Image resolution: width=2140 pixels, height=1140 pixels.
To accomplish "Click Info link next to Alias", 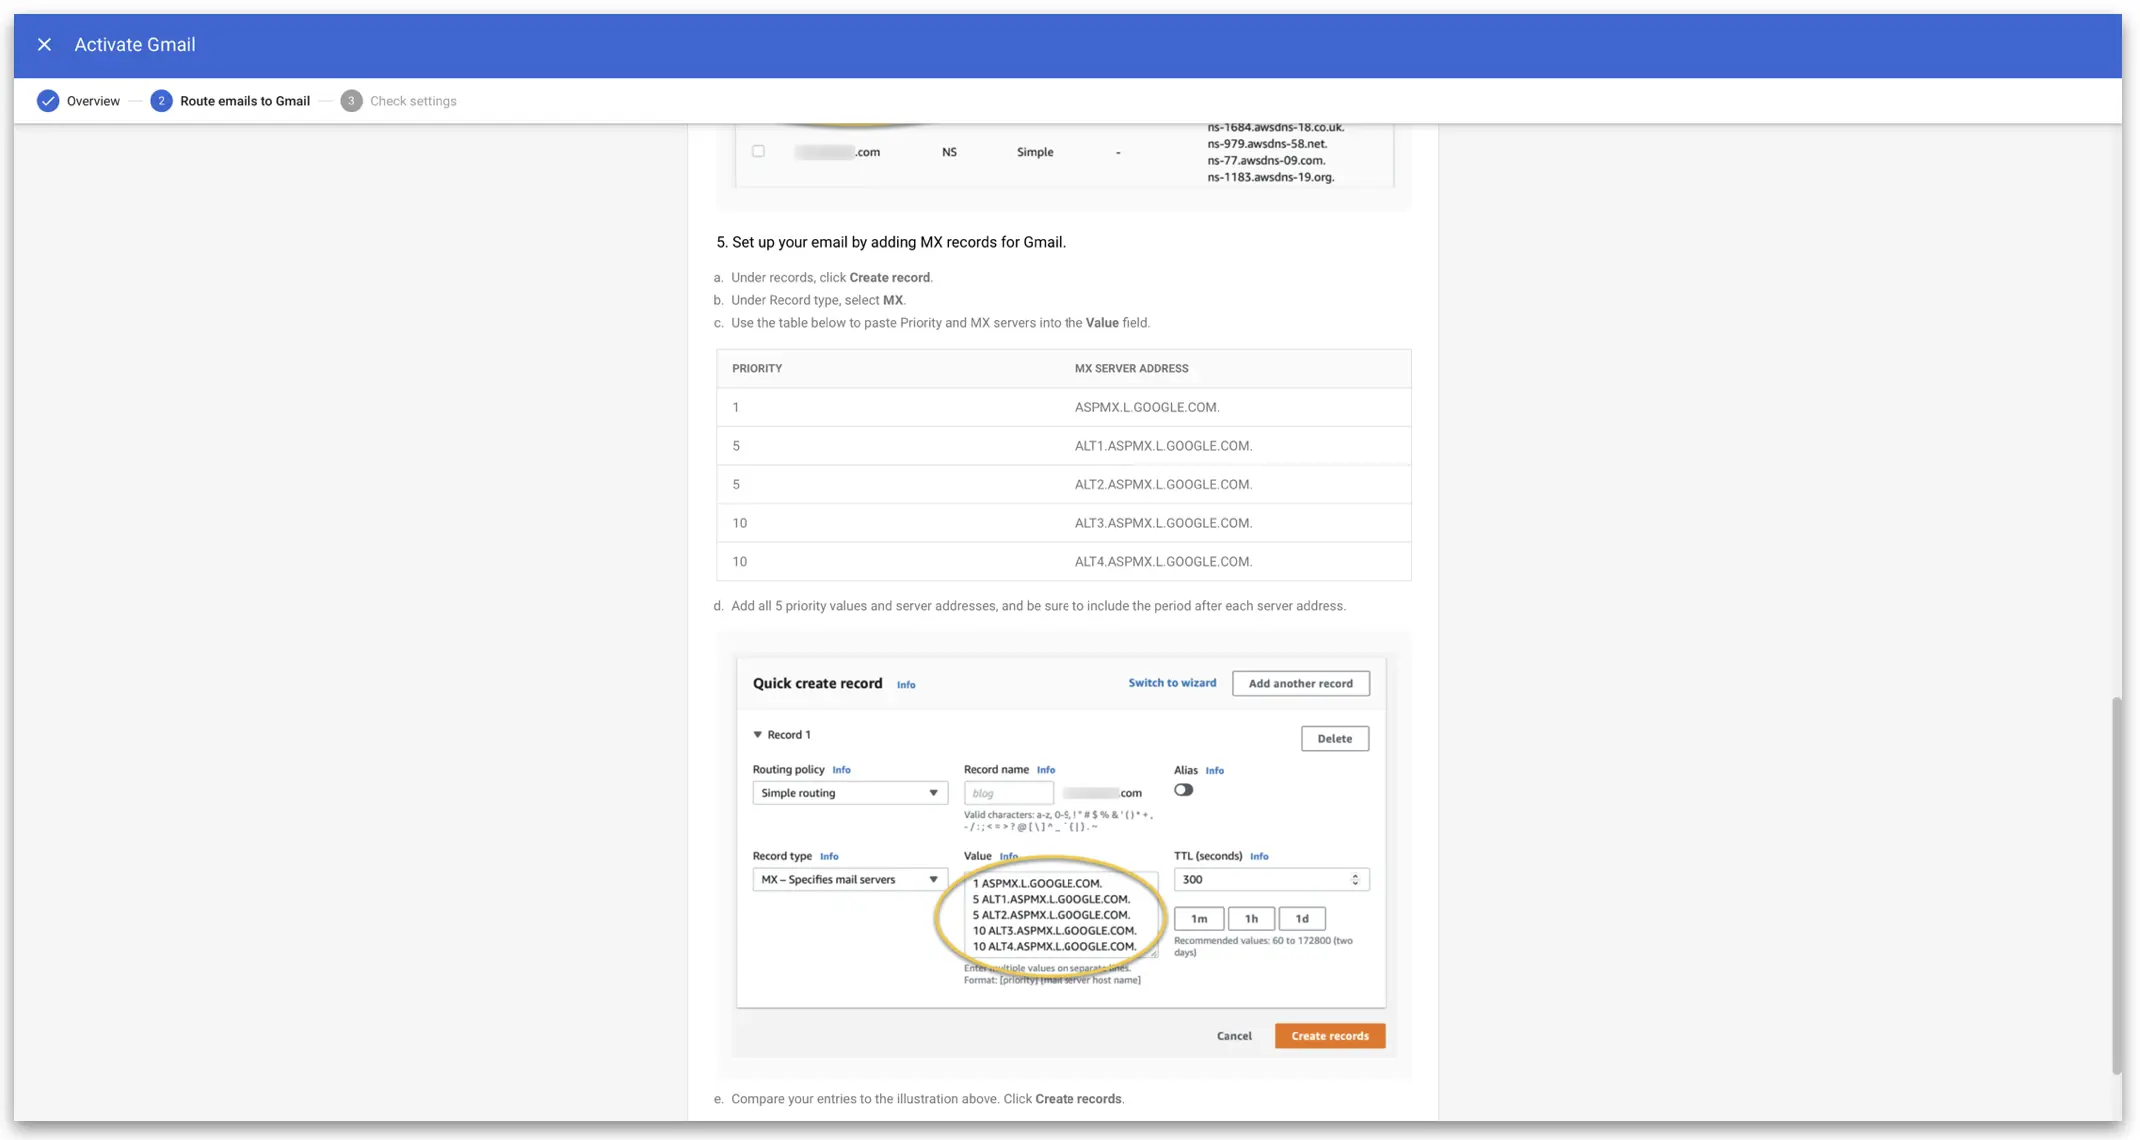I will 1215,771.
